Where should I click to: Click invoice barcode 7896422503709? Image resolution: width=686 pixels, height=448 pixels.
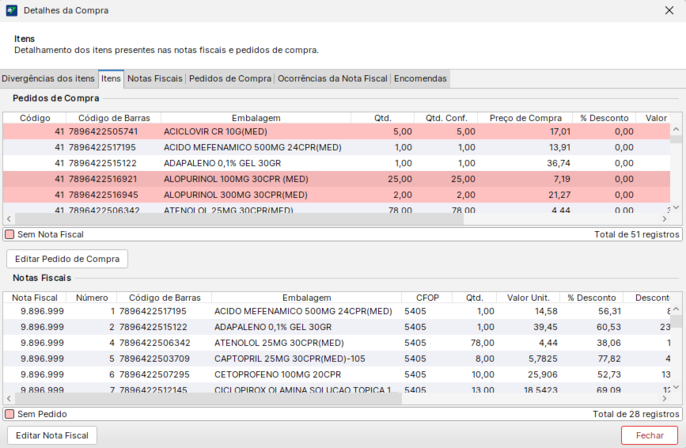pyautogui.click(x=154, y=359)
